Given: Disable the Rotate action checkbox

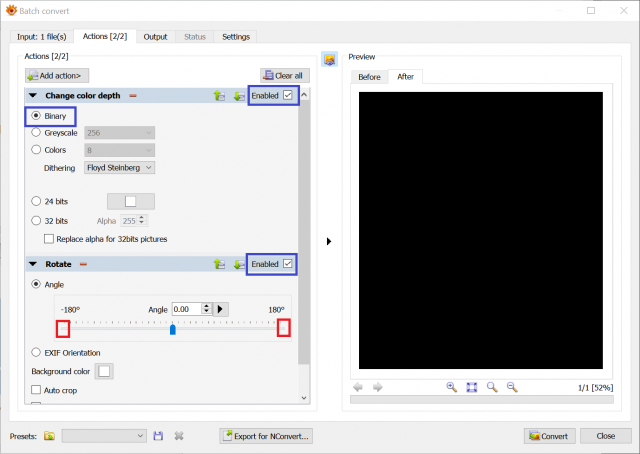Looking at the screenshot, I should pos(287,264).
